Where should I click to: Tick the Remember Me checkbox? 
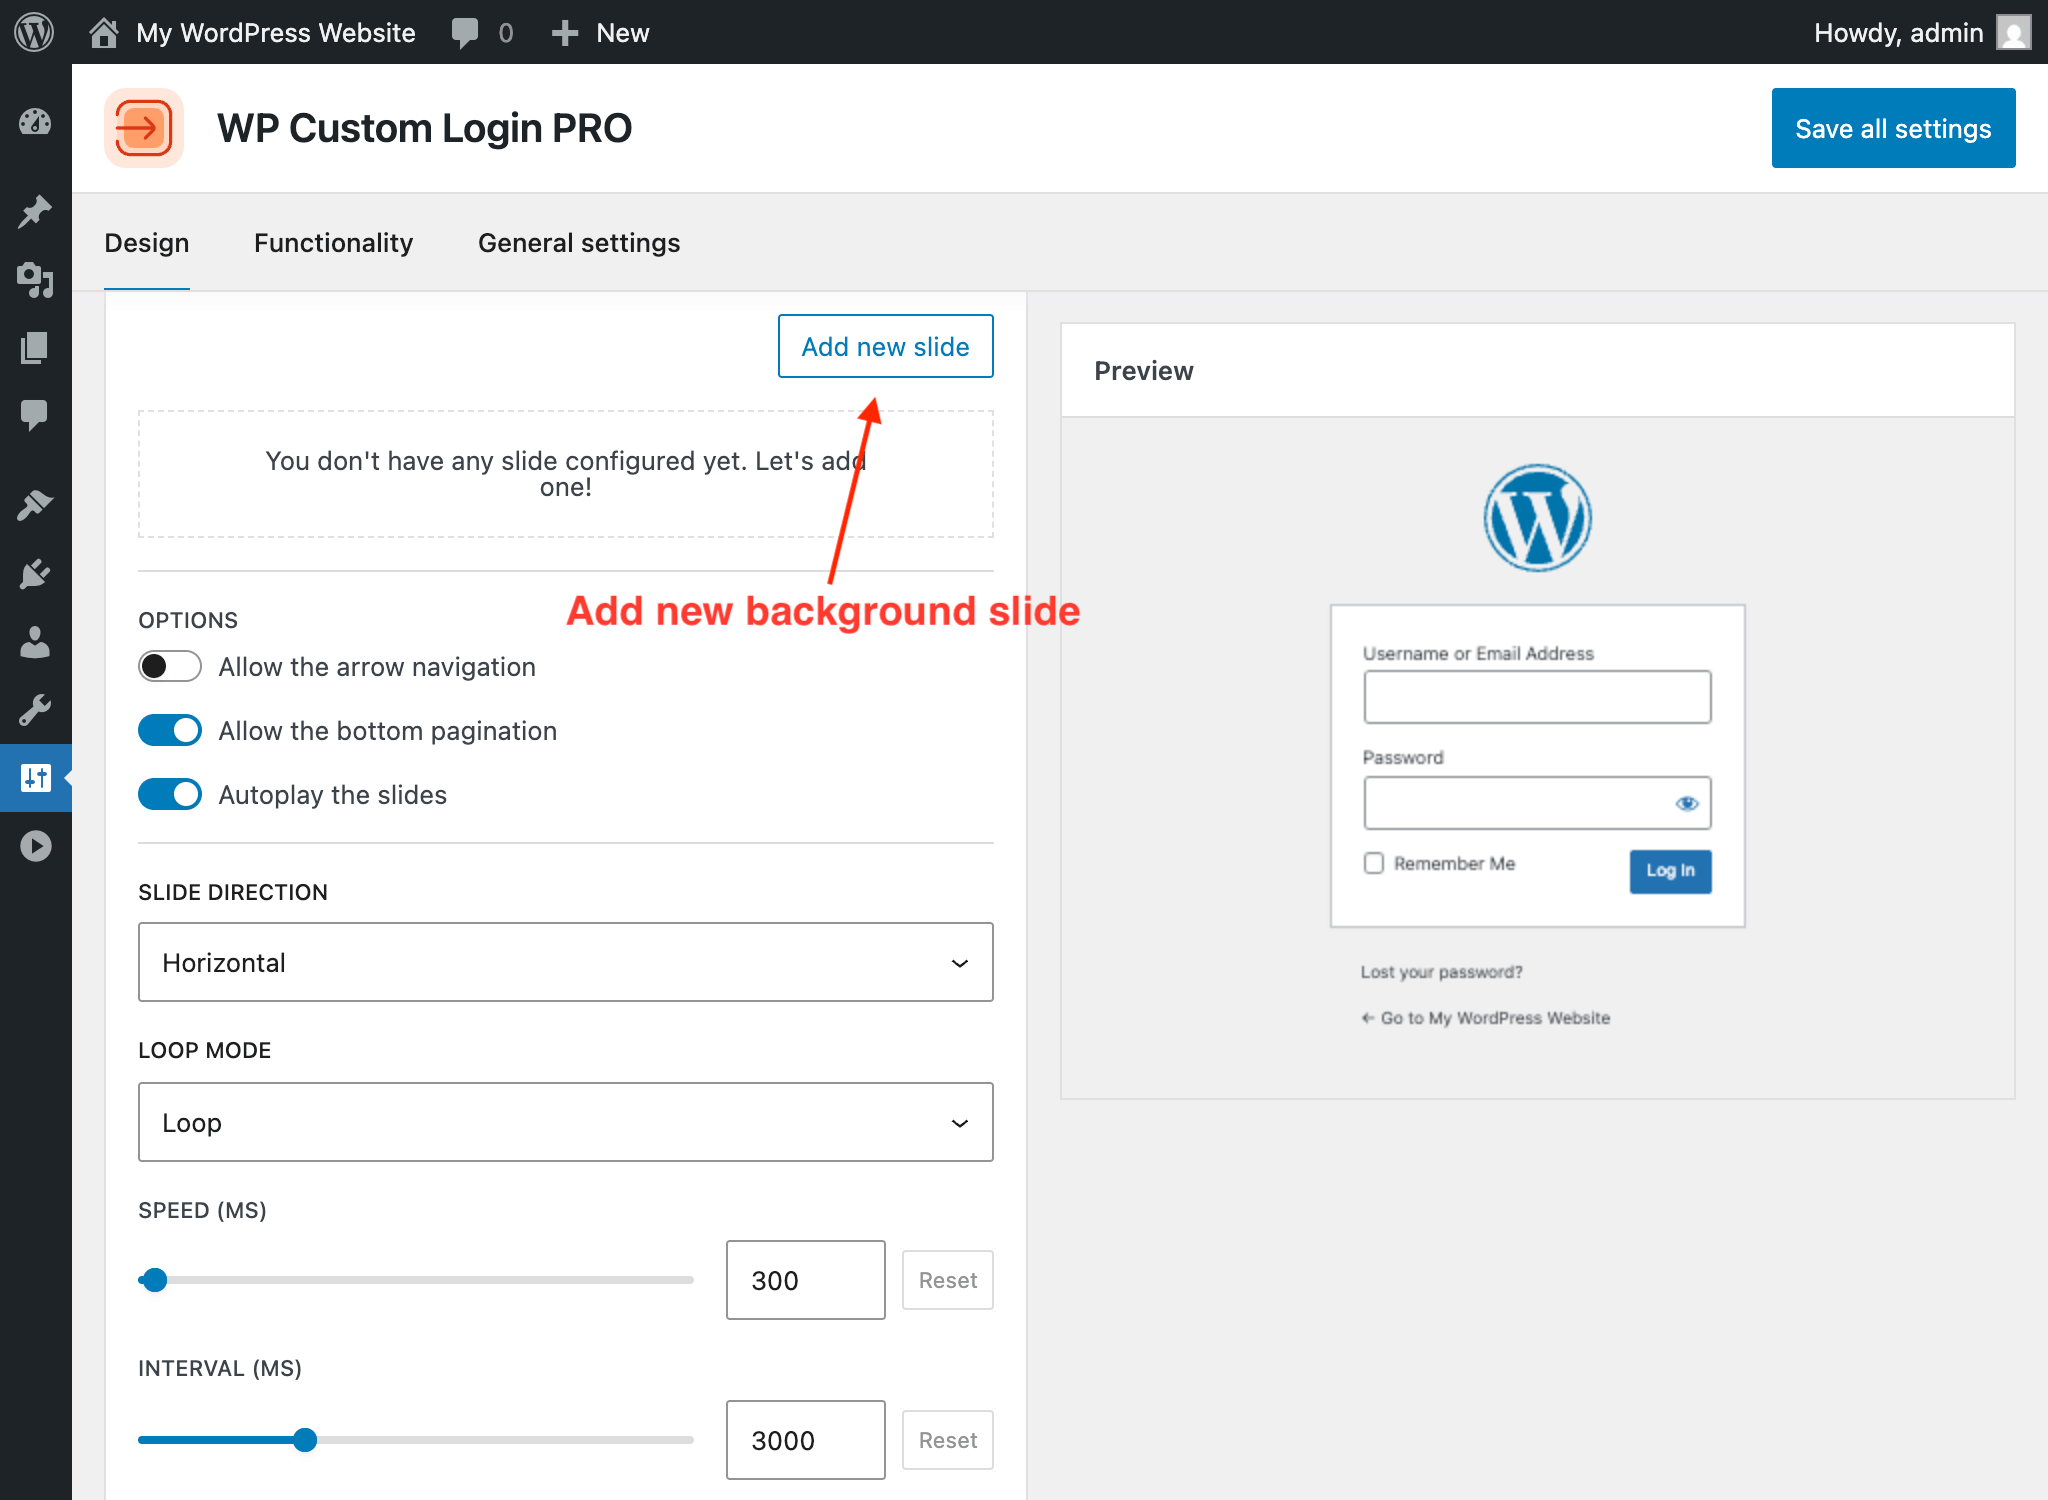pyautogui.click(x=1374, y=863)
